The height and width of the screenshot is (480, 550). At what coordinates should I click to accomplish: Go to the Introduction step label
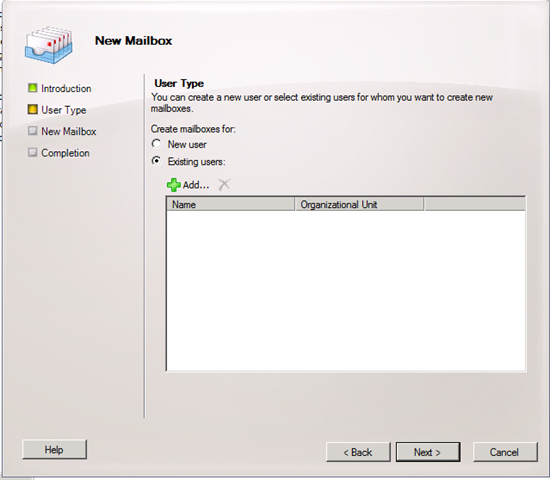(66, 88)
